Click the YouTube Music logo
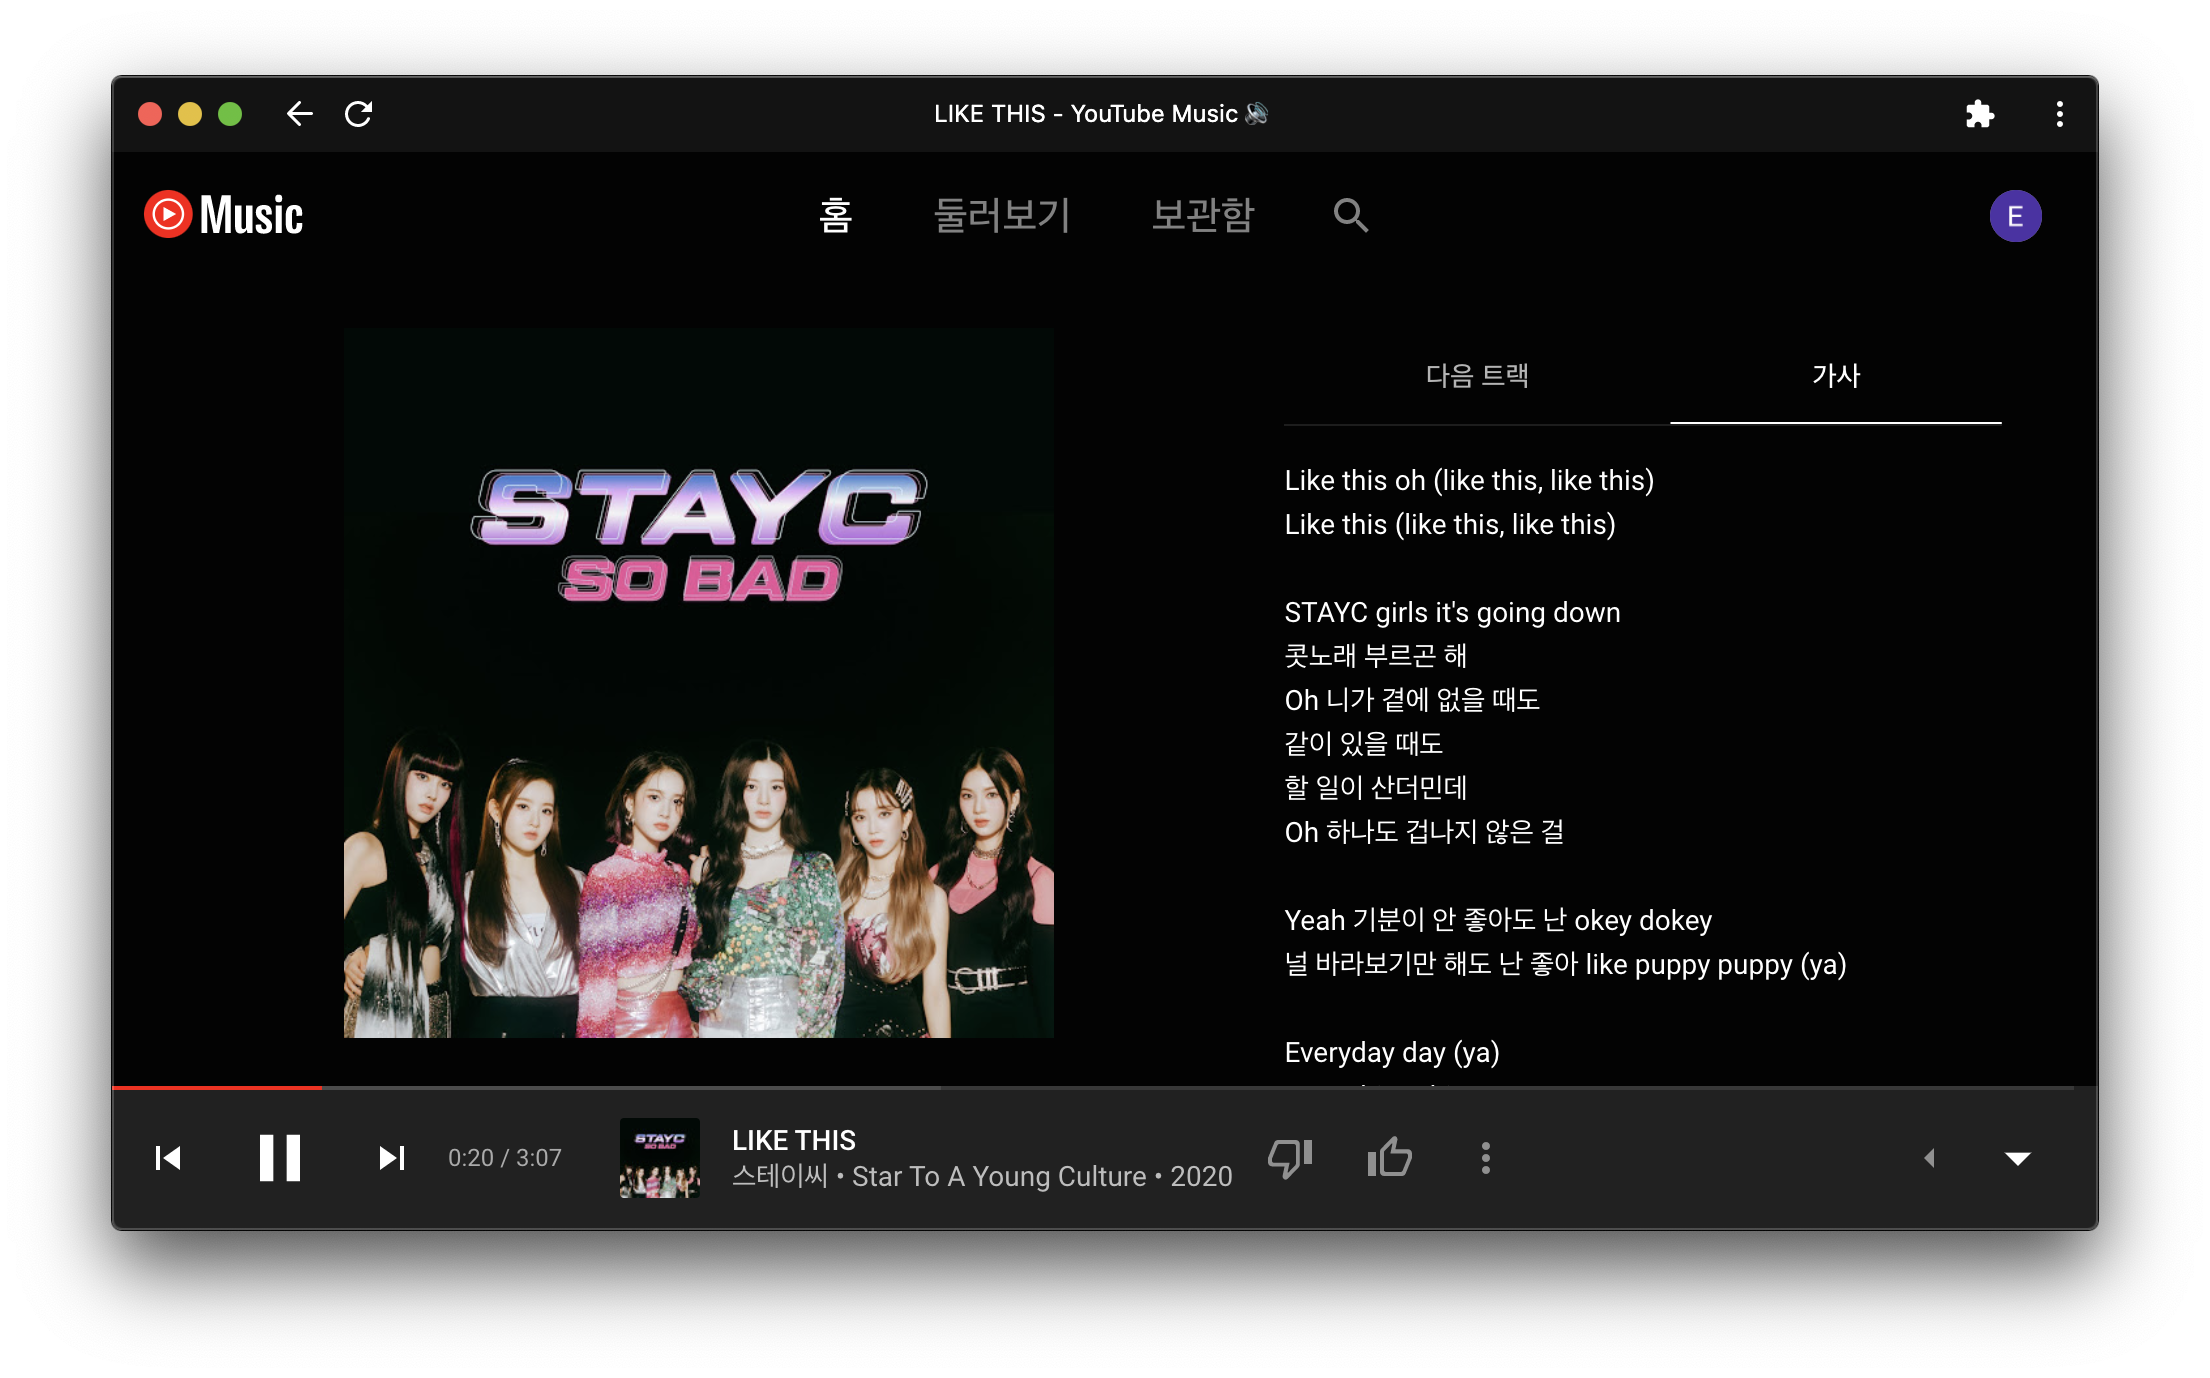Viewport: 2210px width, 1378px height. pyautogui.click(x=224, y=215)
